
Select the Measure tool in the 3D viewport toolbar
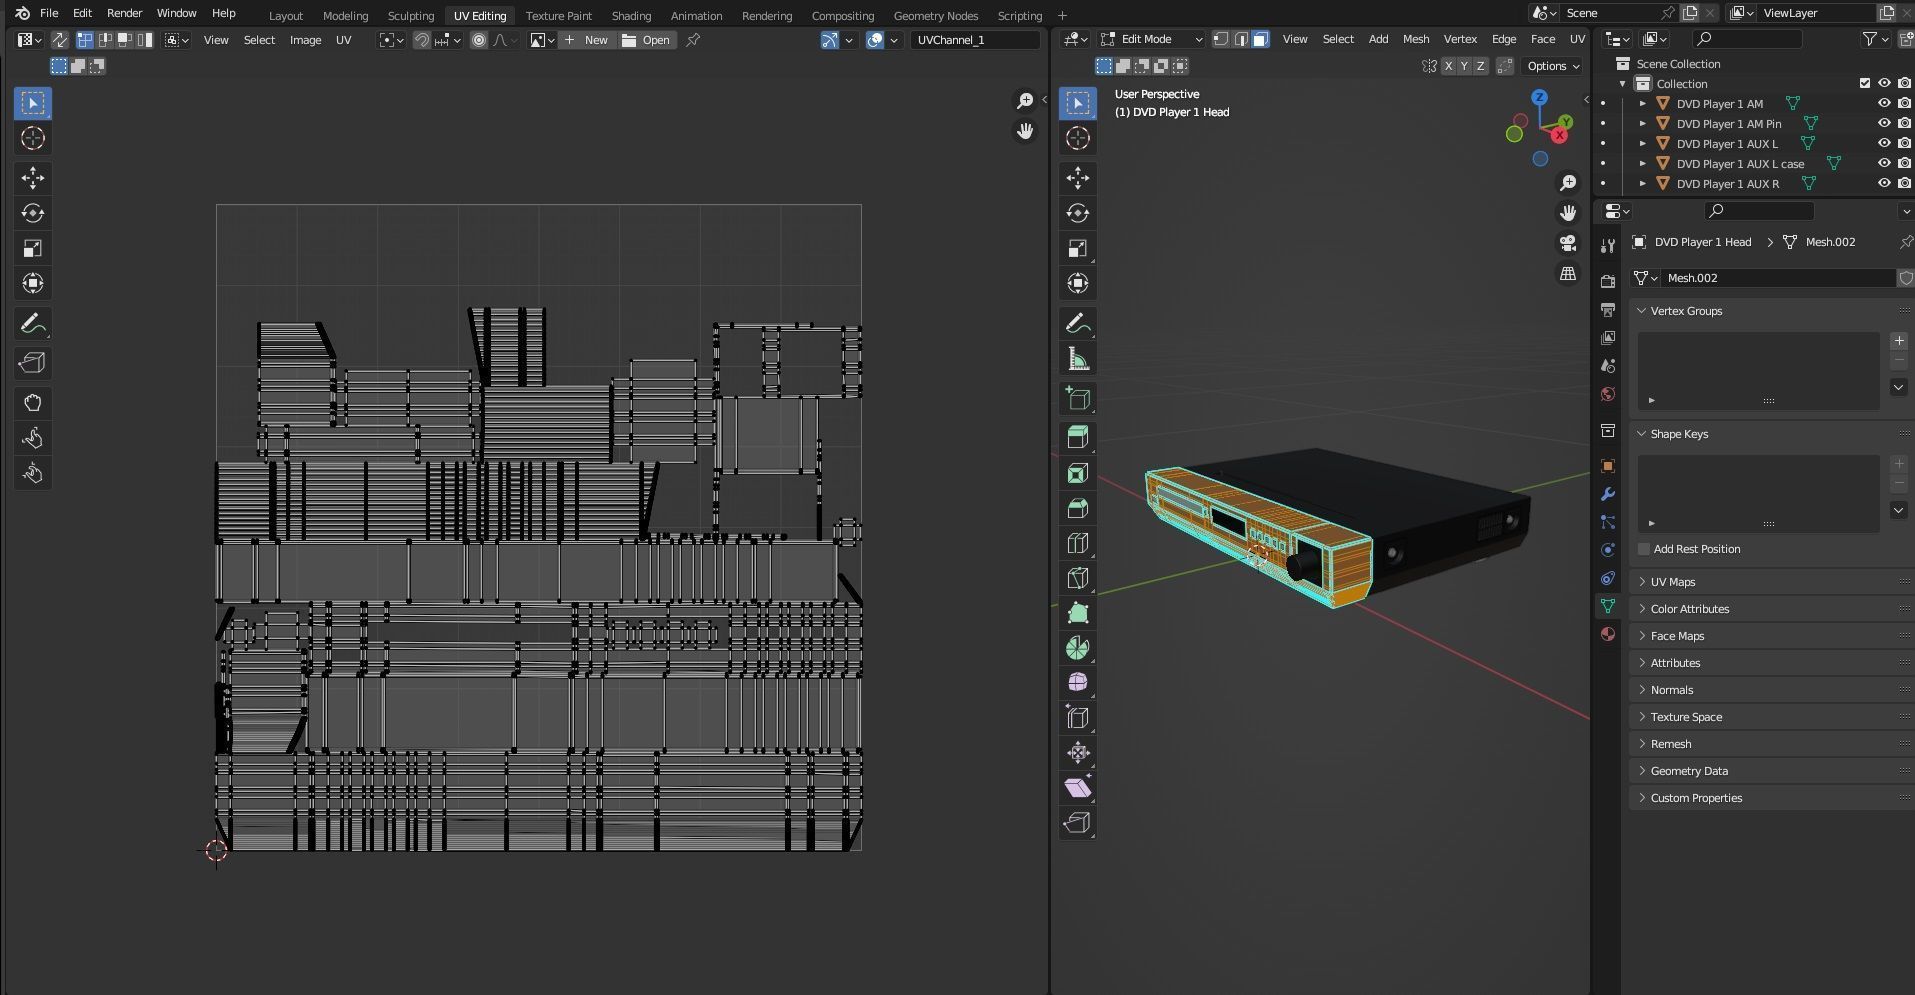(1078, 359)
